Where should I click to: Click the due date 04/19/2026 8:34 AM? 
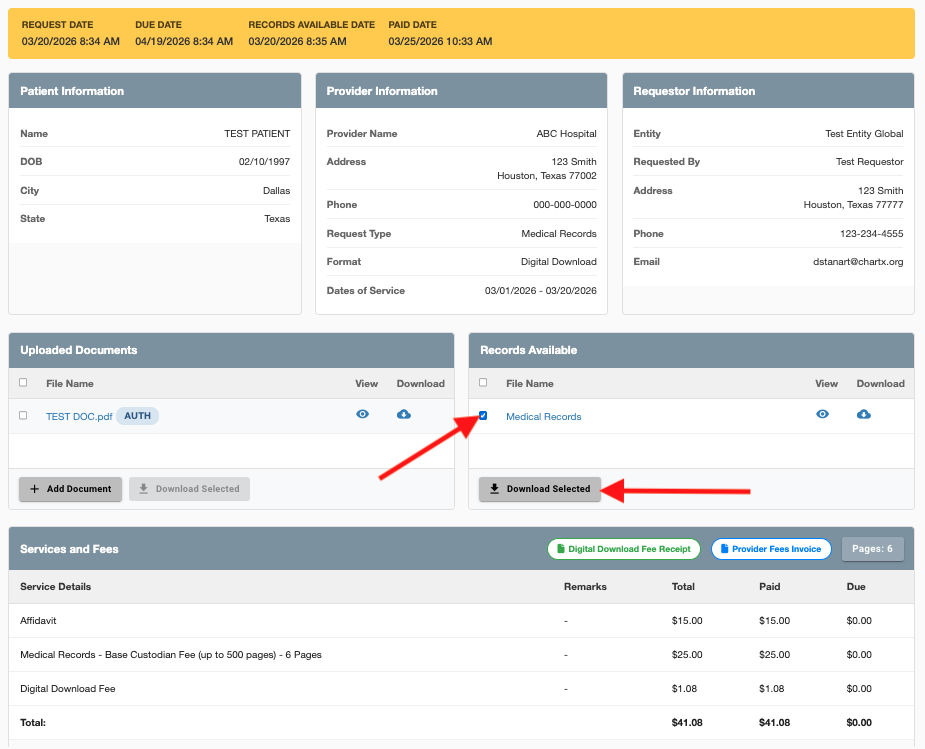pyautogui.click(x=184, y=41)
